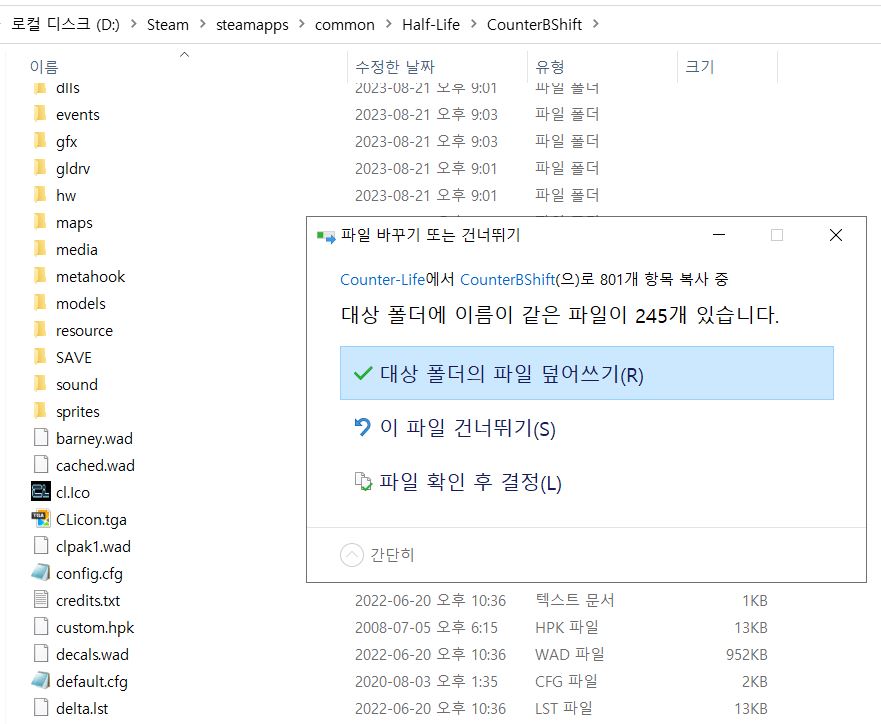Image resolution: width=881 pixels, height=724 pixels.
Task: Click the compare-files icon on decide option
Action: point(363,481)
